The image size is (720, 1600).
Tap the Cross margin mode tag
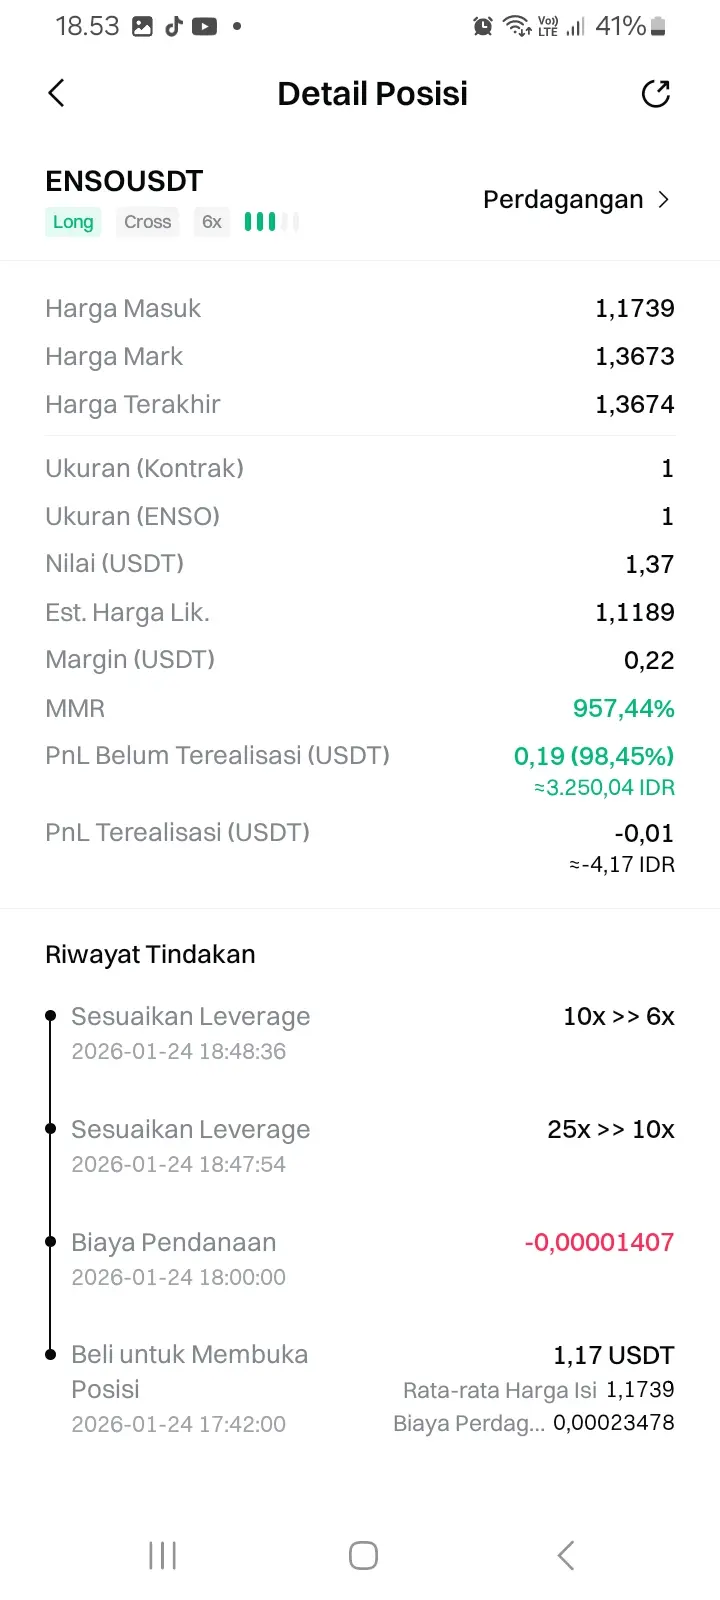[148, 222]
